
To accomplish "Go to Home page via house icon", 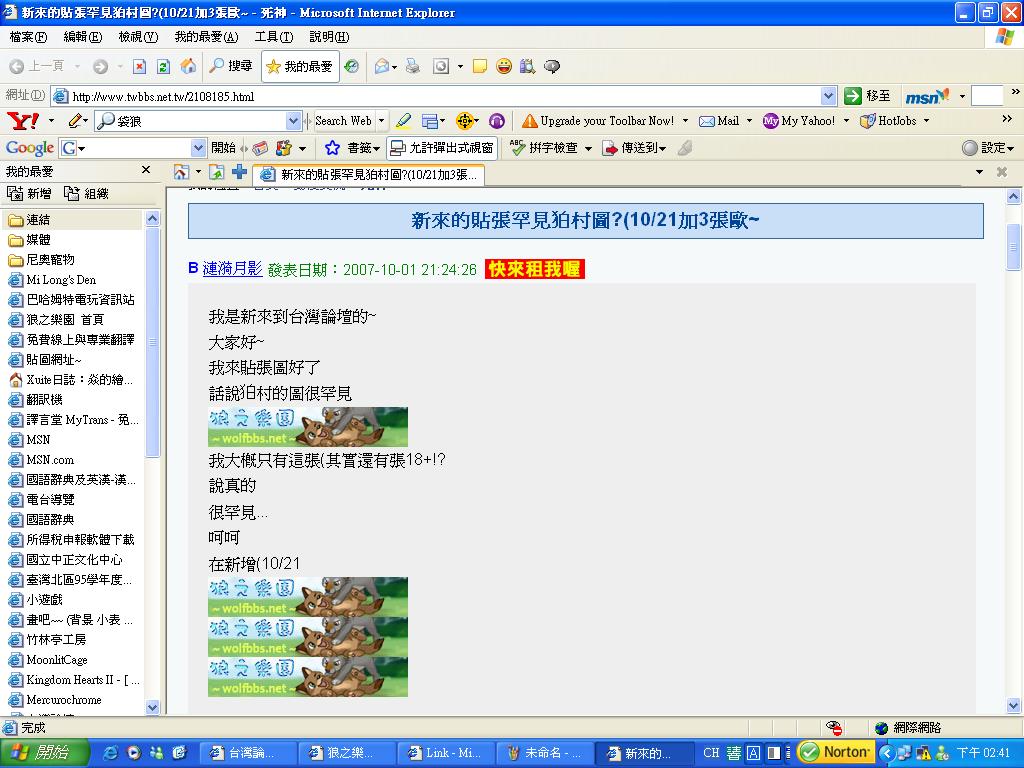I will (188, 67).
